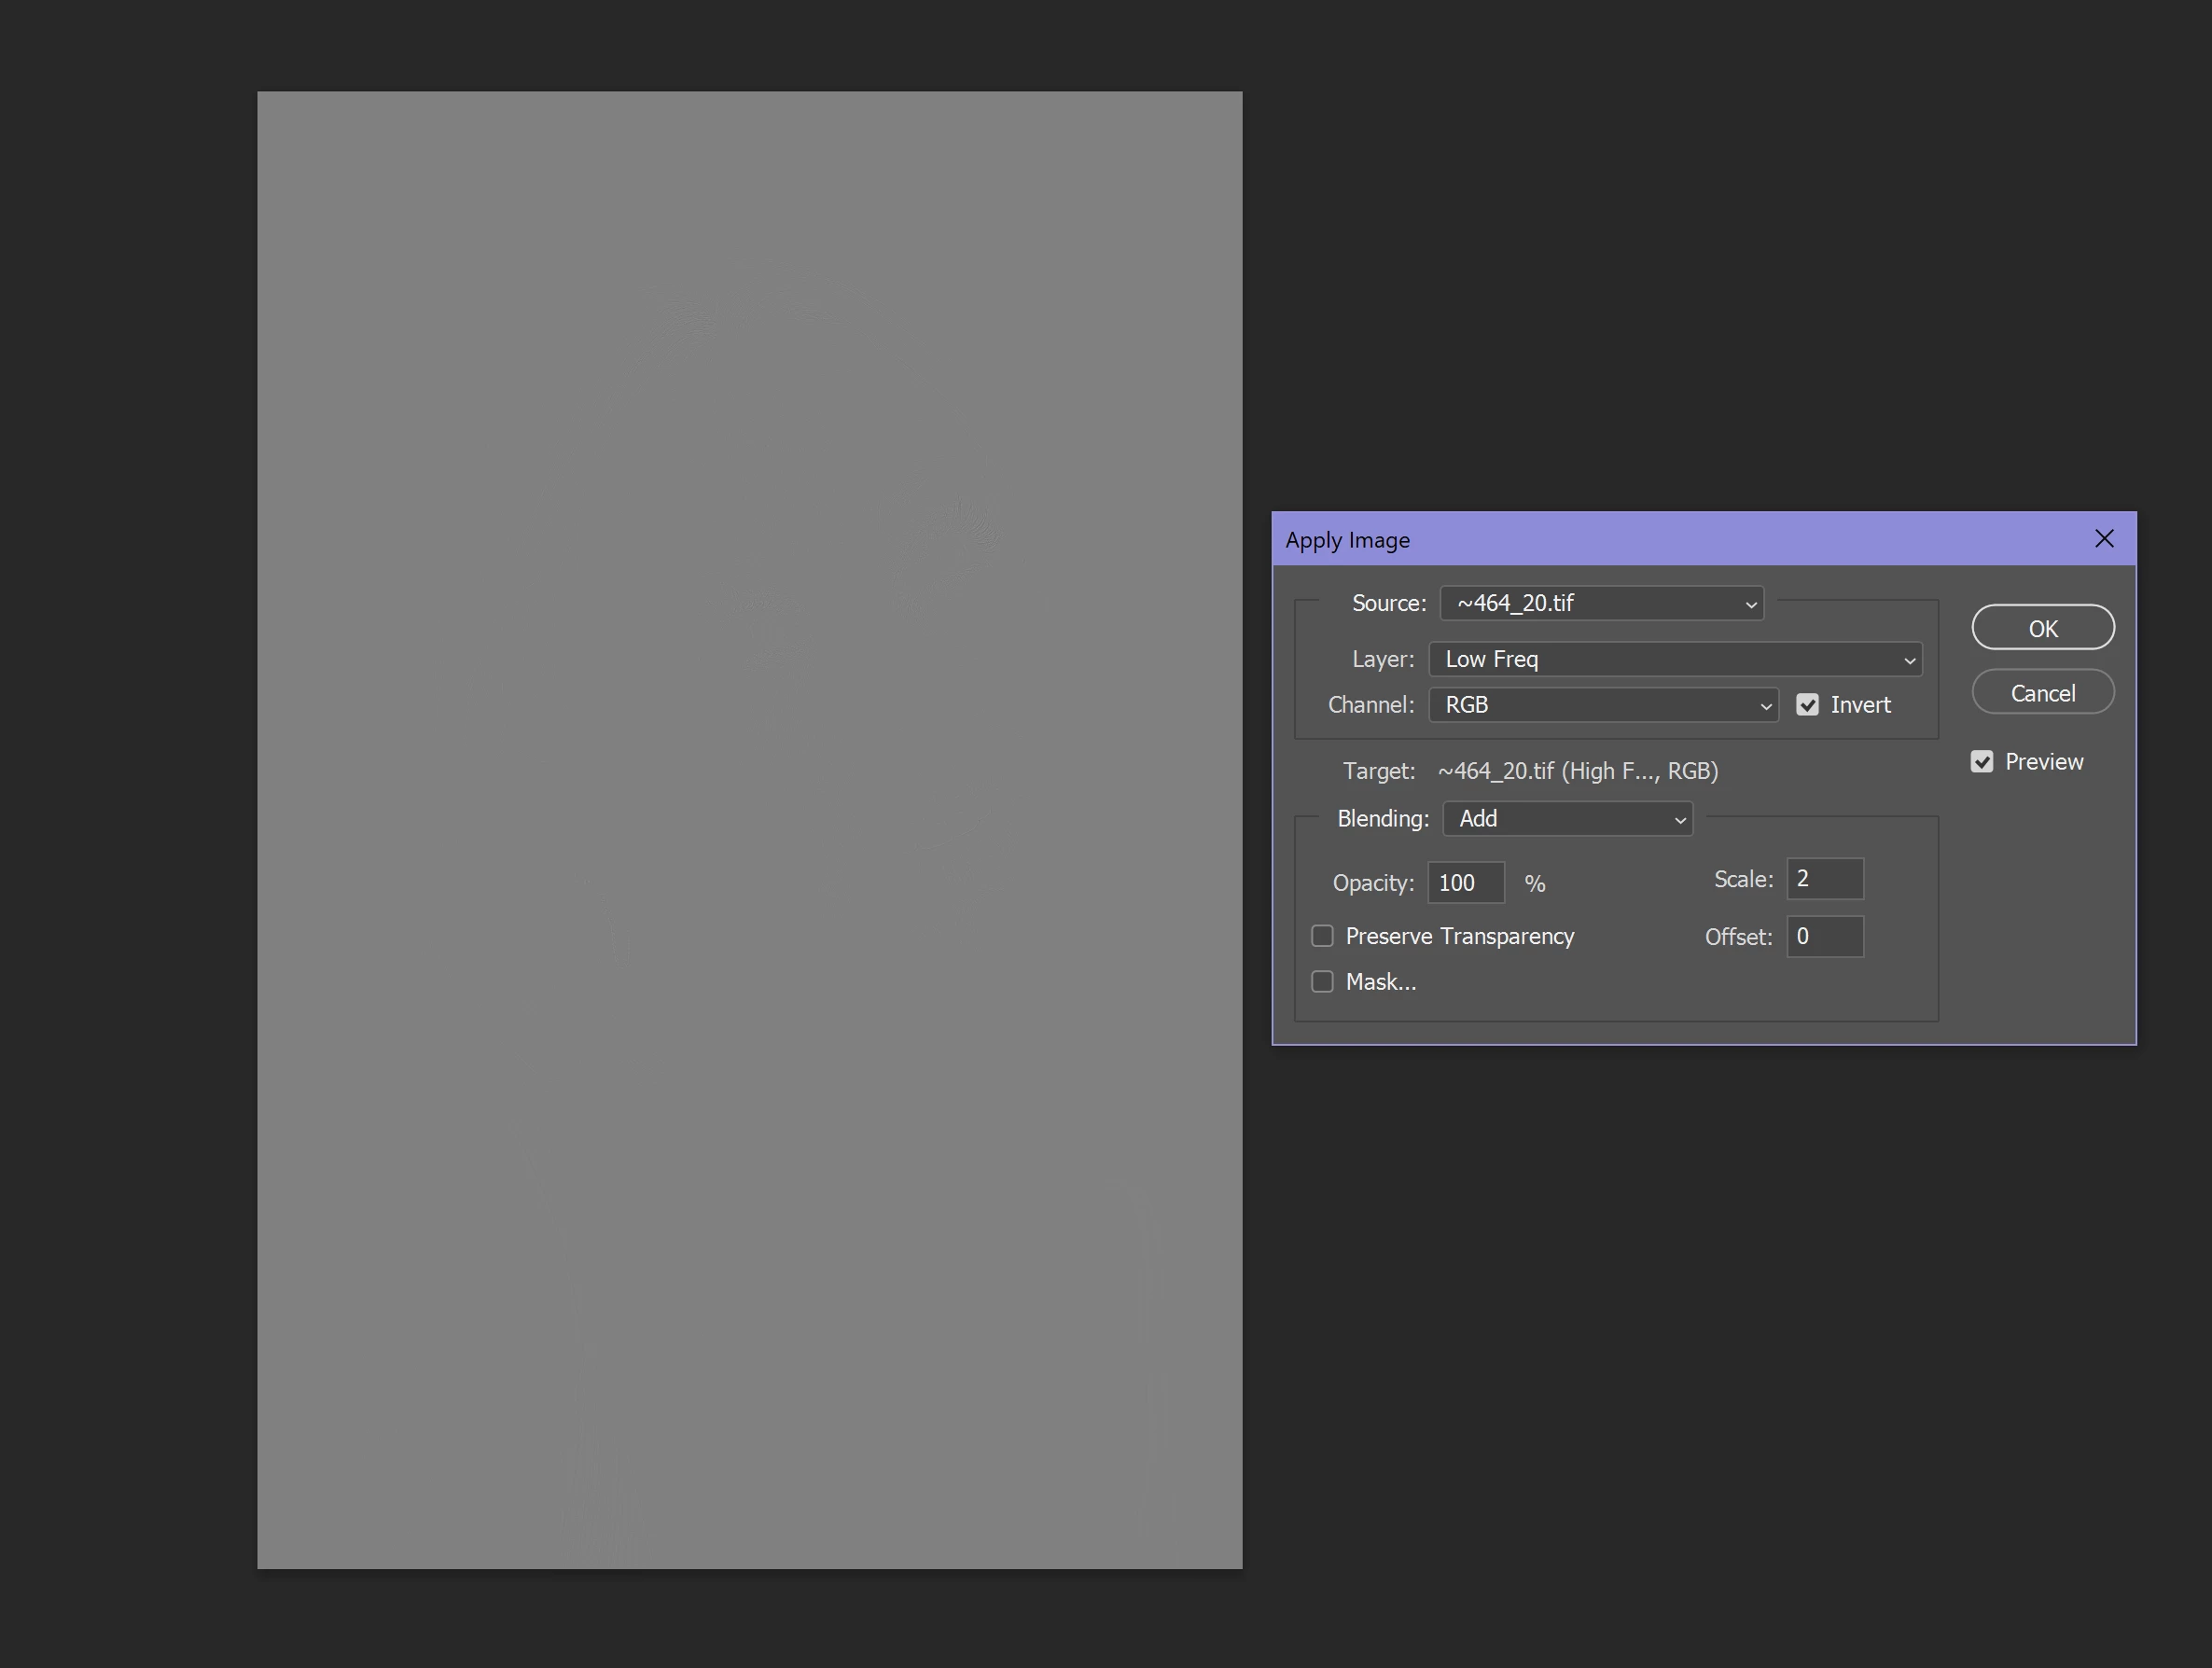Enable the Mask checkbox
The height and width of the screenshot is (1668, 2212).
pyautogui.click(x=1322, y=982)
